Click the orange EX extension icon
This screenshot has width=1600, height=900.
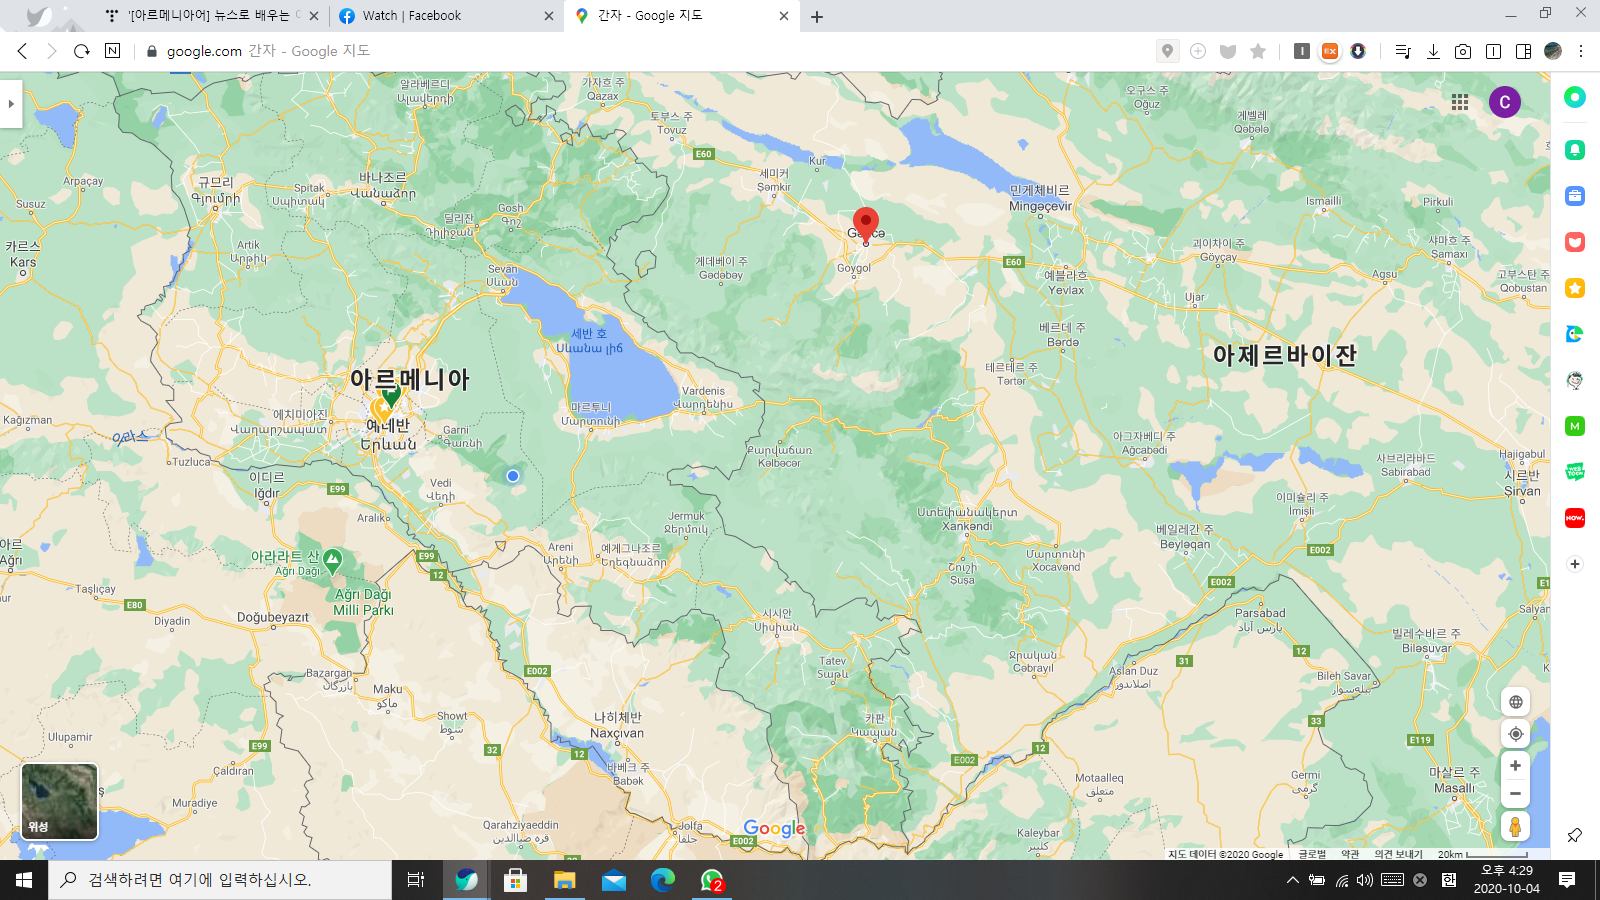tap(1330, 51)
